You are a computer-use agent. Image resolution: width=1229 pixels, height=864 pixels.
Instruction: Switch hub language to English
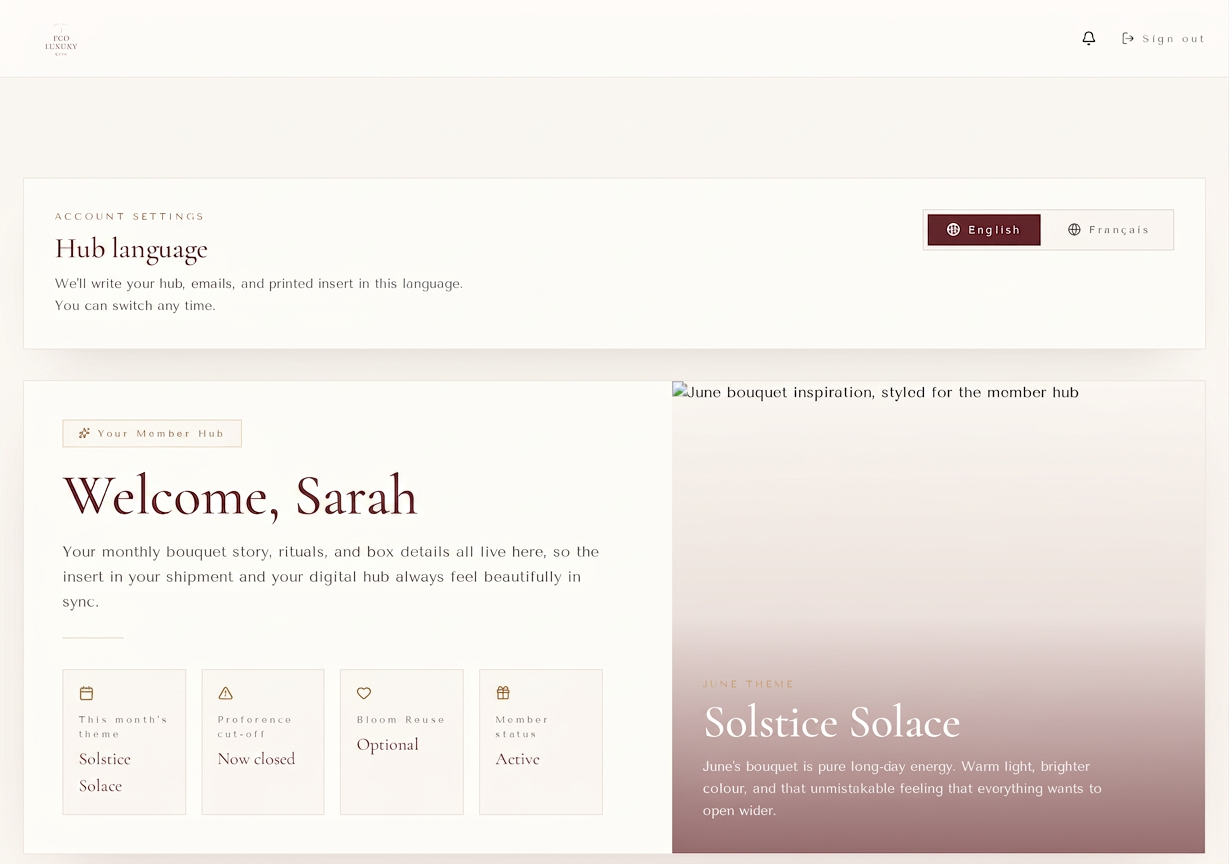[x=984, y=230]
